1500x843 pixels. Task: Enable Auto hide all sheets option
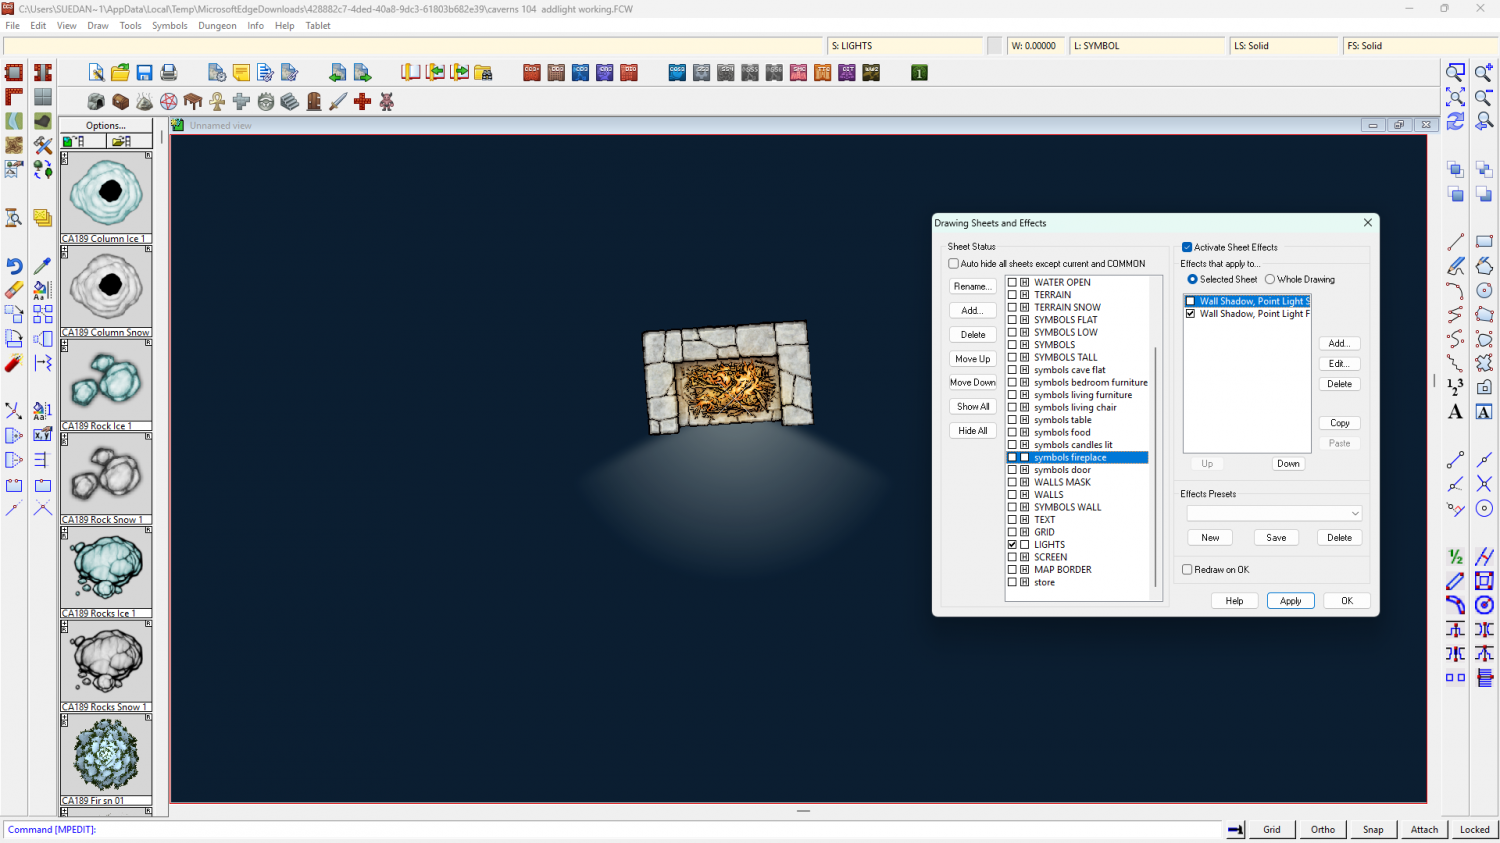pos(954,264)
